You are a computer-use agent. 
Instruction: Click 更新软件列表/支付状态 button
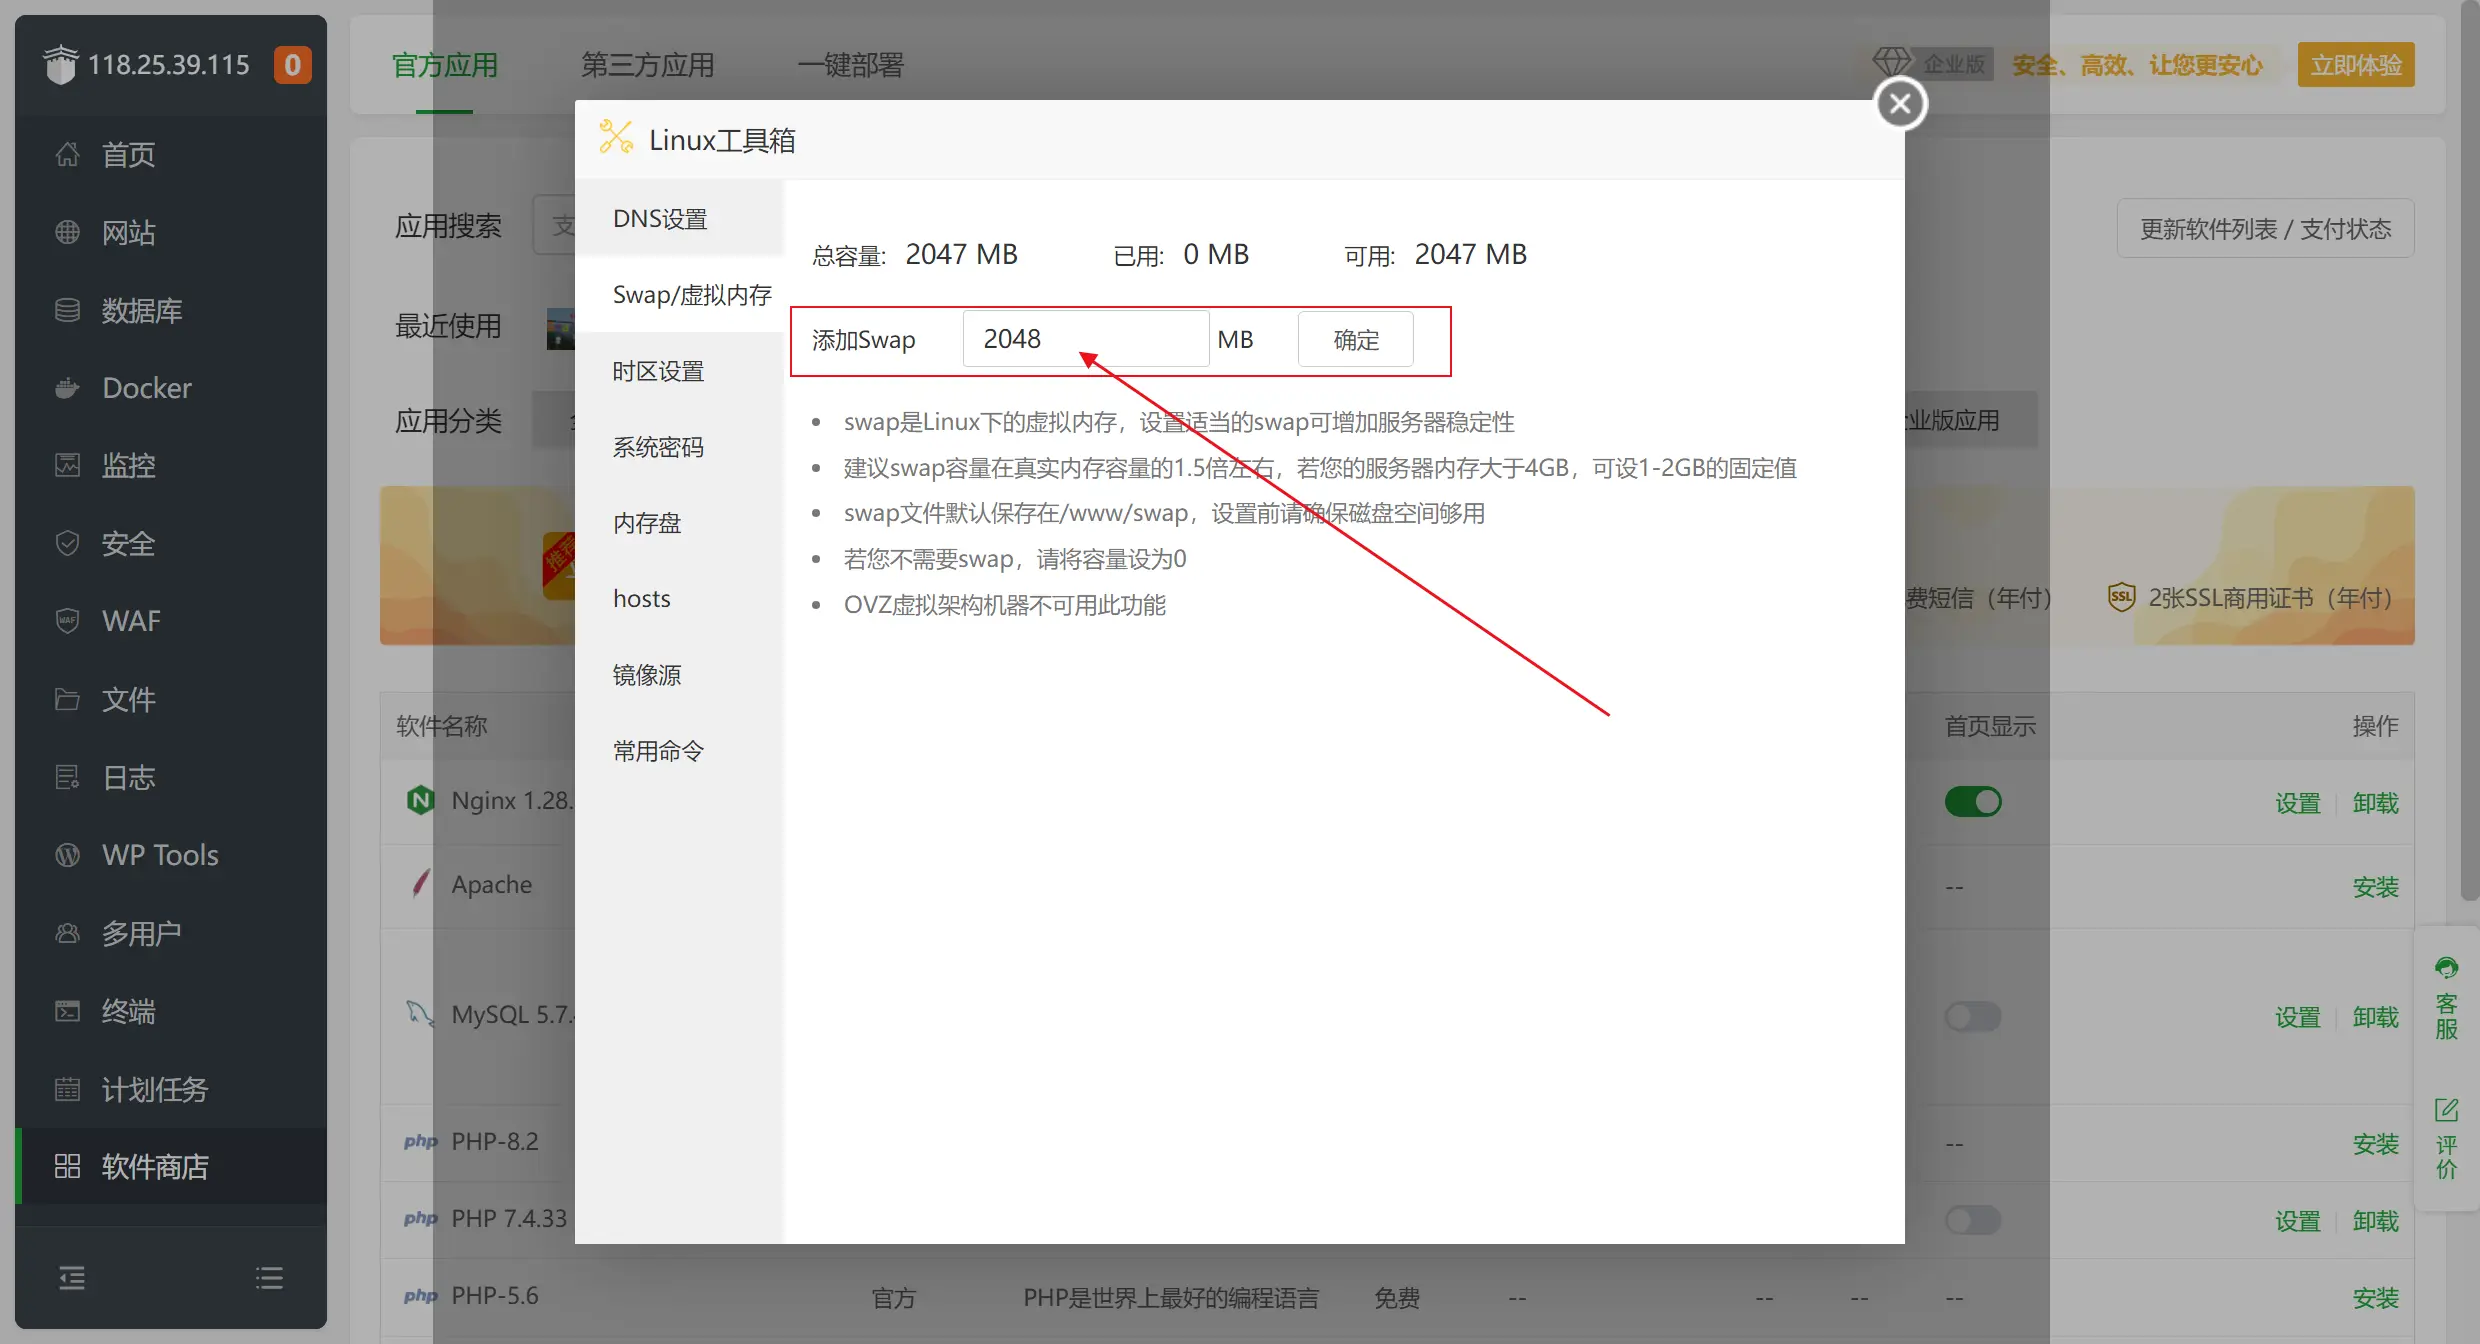coord(2264,228)
